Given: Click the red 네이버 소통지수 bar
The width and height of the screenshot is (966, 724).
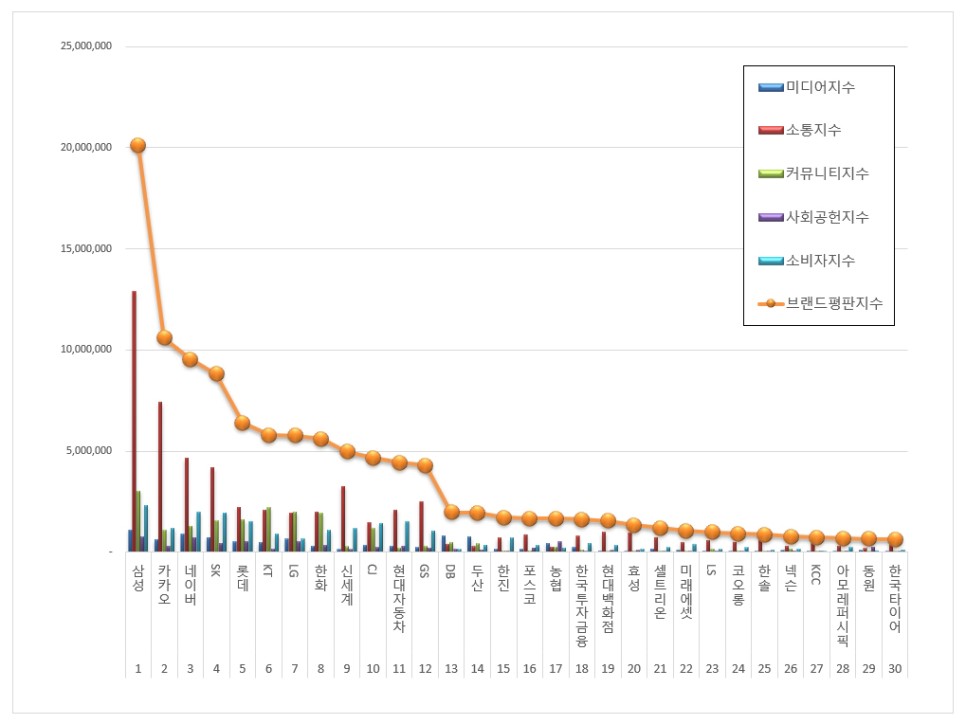Looking at the screenshot, I should [187, 505].
